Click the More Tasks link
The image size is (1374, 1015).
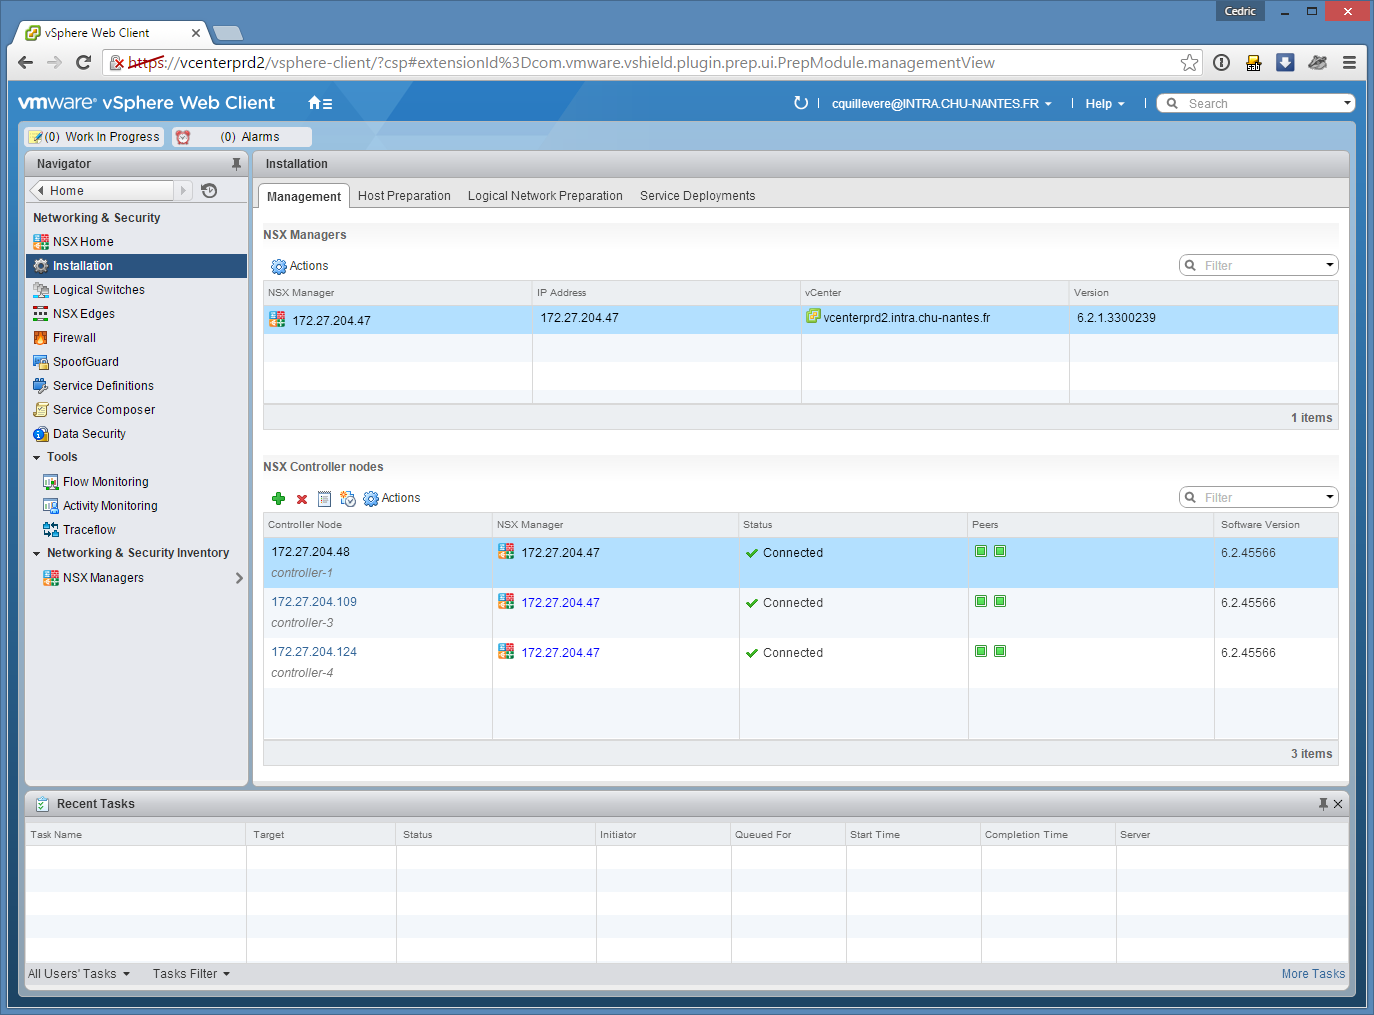1313,974
